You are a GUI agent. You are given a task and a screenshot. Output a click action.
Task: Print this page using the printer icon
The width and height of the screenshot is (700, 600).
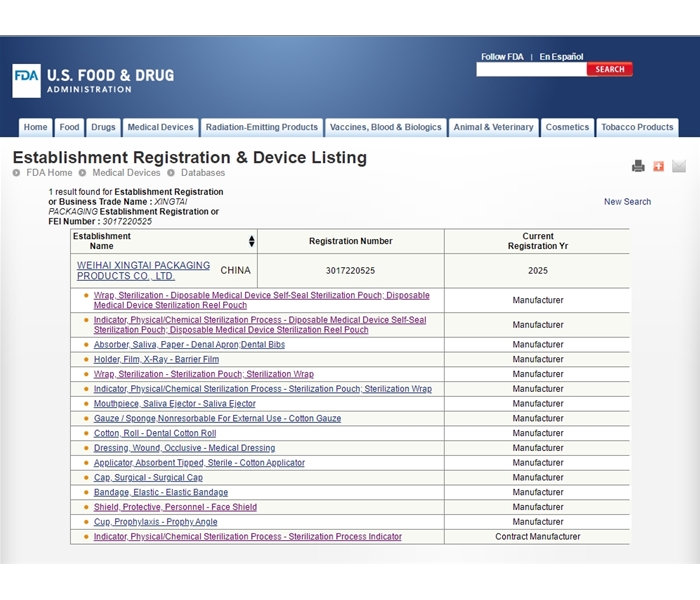coord(638,166)
